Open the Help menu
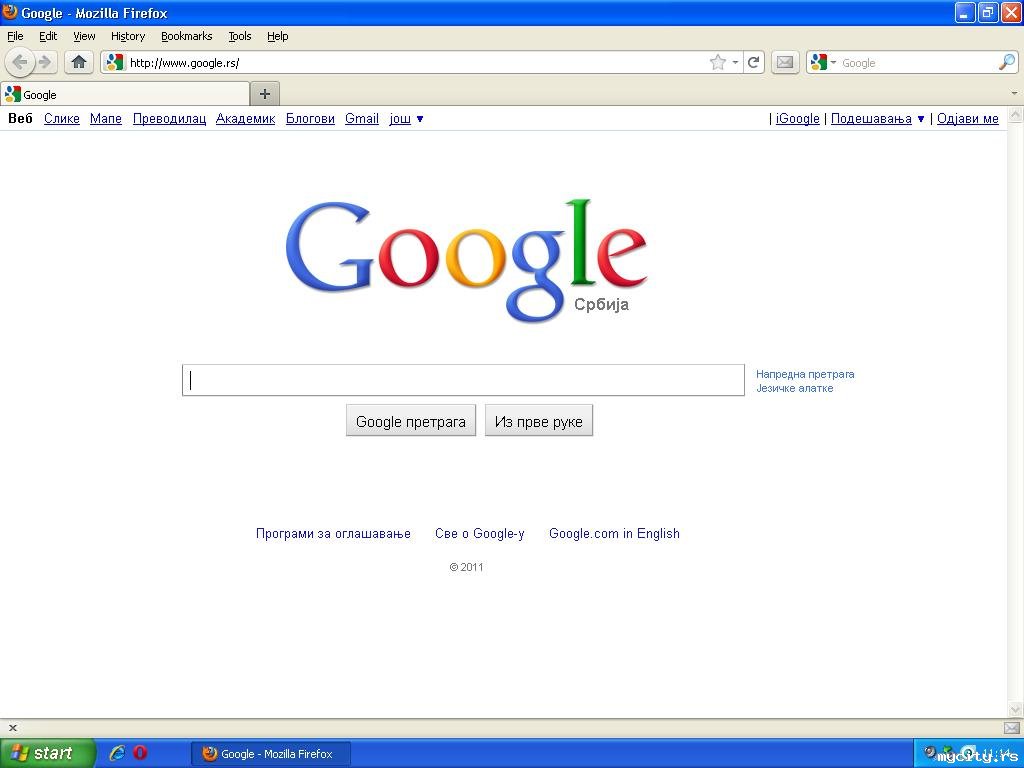Image resolution: width=1024 pixels, height=768 pixels. point(278,36)
